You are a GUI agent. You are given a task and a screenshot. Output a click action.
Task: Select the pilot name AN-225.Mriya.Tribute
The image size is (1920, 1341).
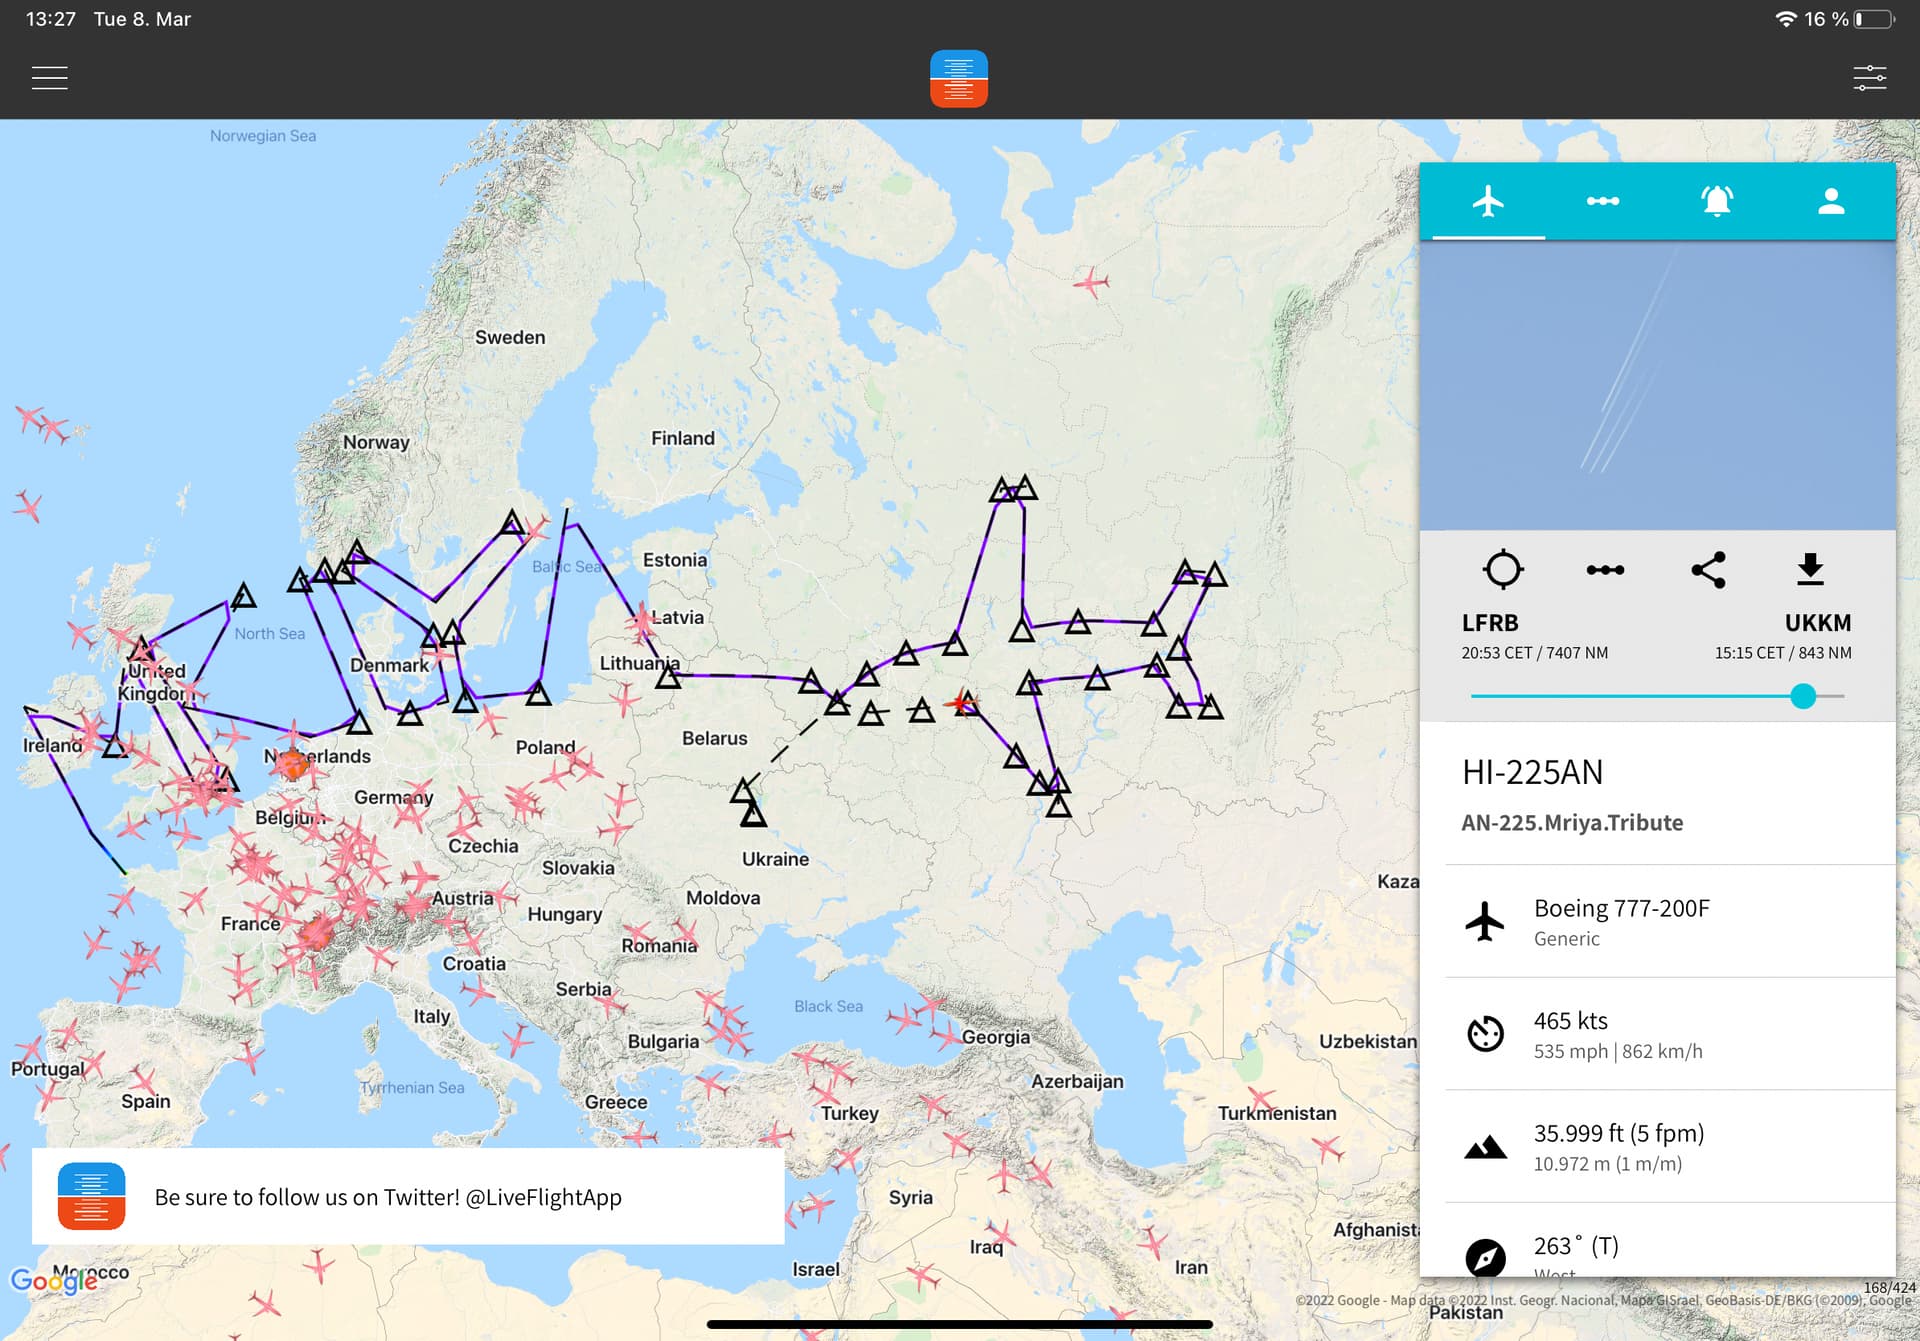(x=1571, y=823)
